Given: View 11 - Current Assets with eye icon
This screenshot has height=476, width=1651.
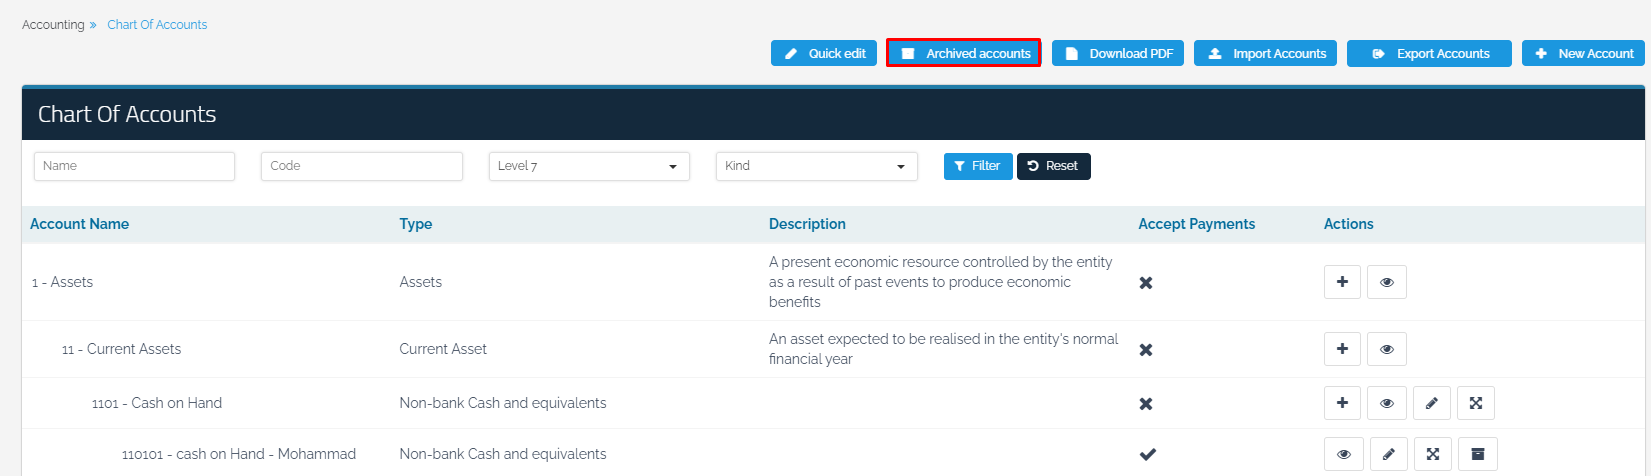Looking at the screenshot, I should point(1386,349).
